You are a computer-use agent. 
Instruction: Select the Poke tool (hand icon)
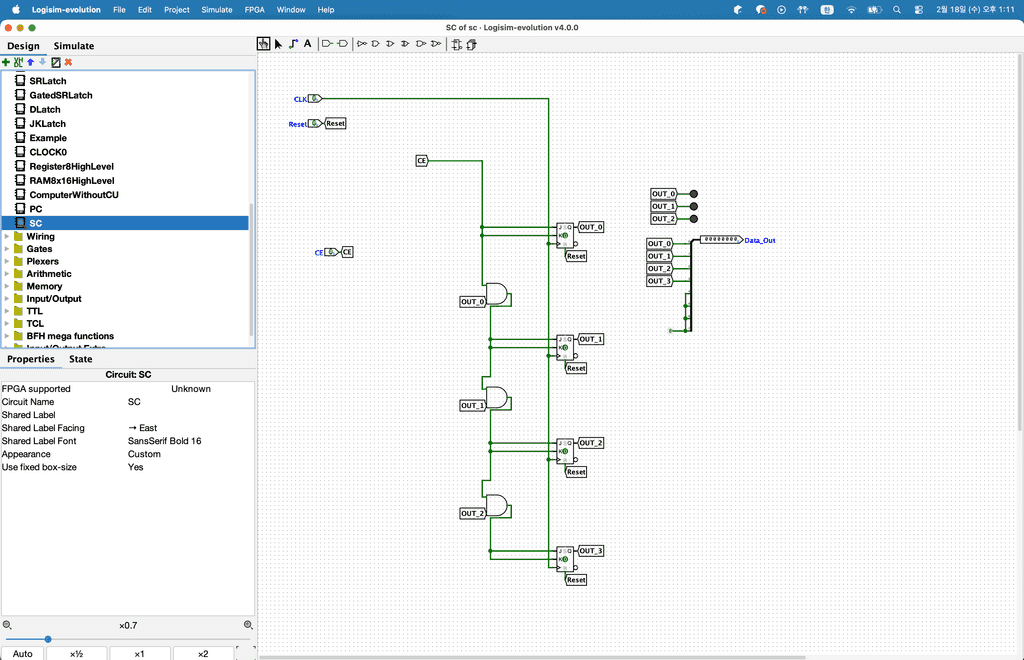click(x=264, y=44)
